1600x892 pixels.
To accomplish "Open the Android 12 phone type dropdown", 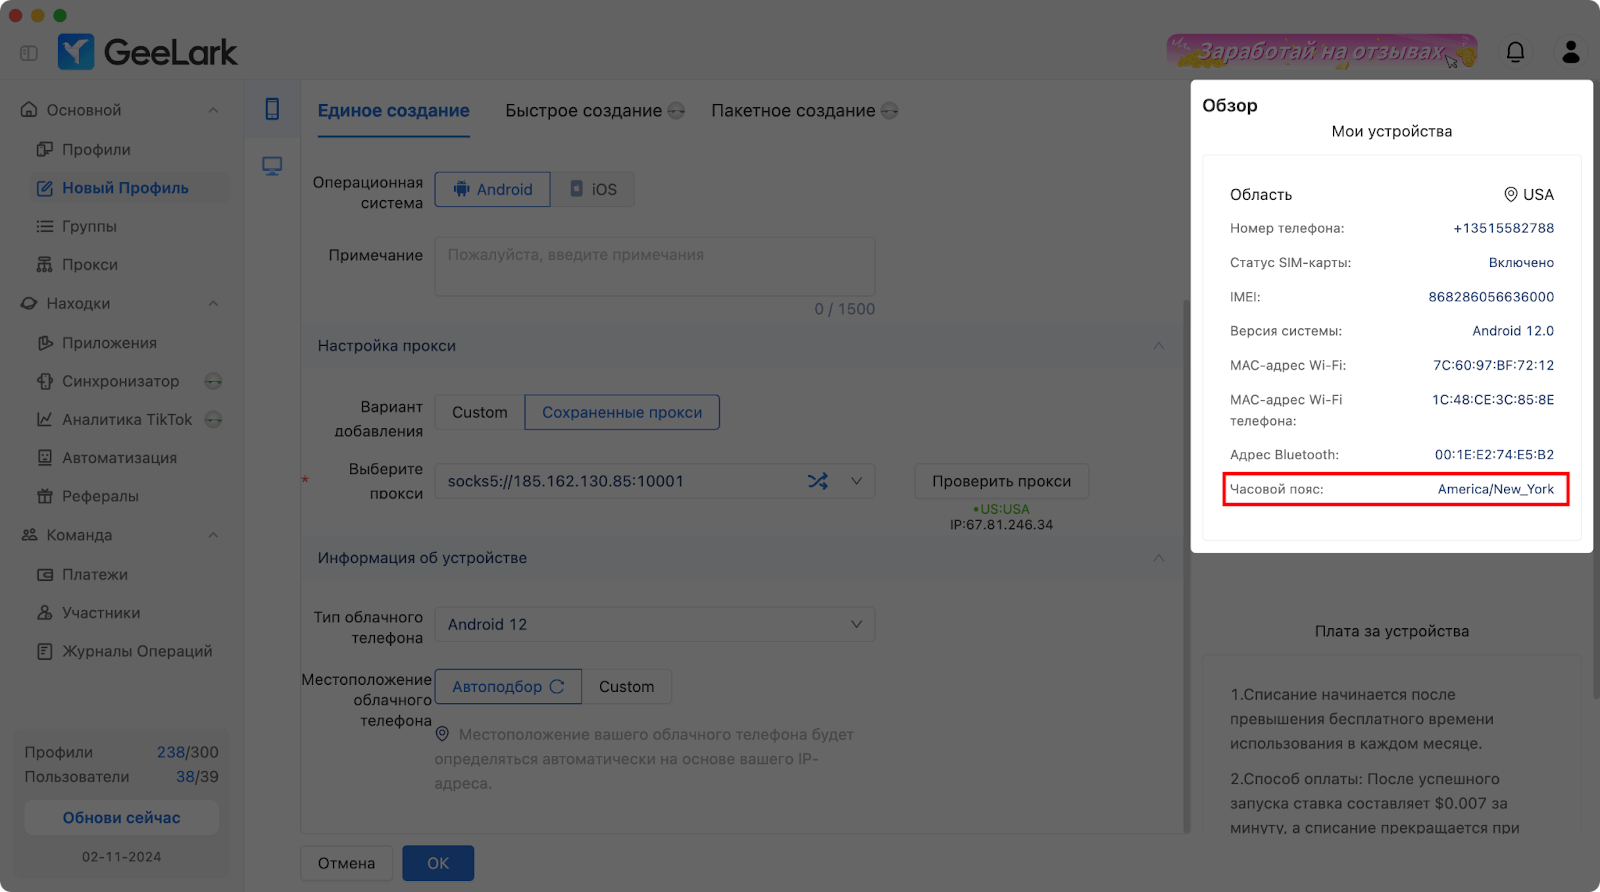I will [655, 624].
